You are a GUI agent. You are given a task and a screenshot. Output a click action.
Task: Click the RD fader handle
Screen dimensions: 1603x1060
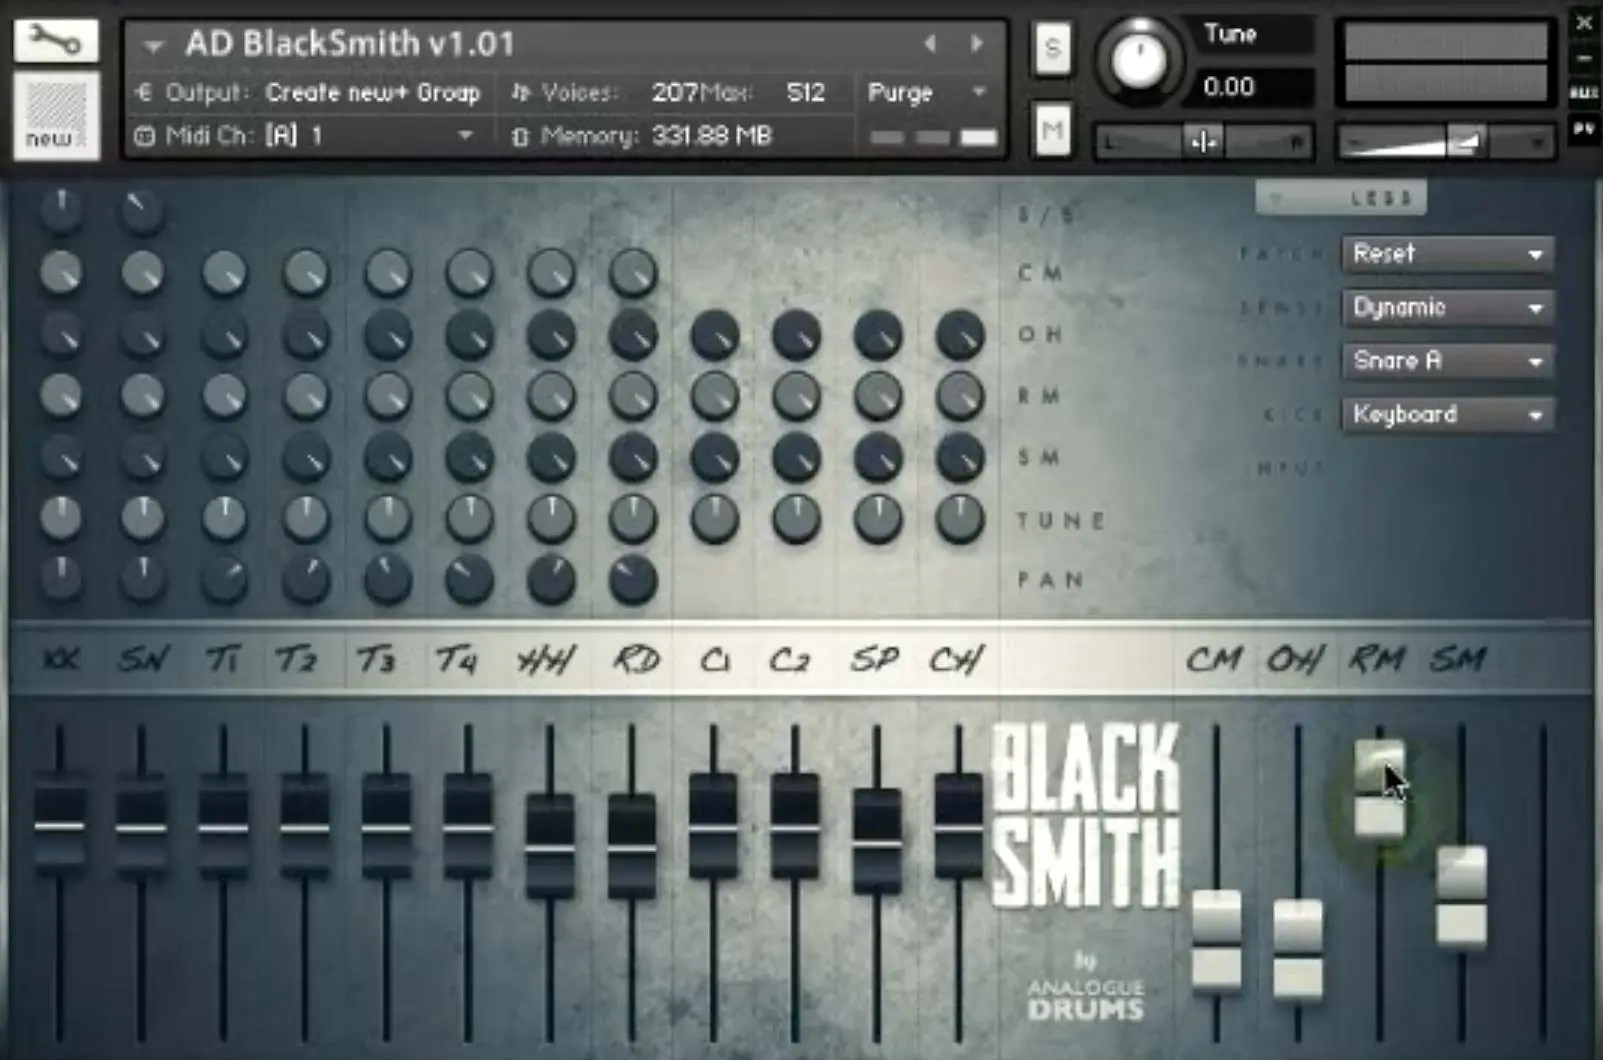pyautogui.click(x=632, y=848)
